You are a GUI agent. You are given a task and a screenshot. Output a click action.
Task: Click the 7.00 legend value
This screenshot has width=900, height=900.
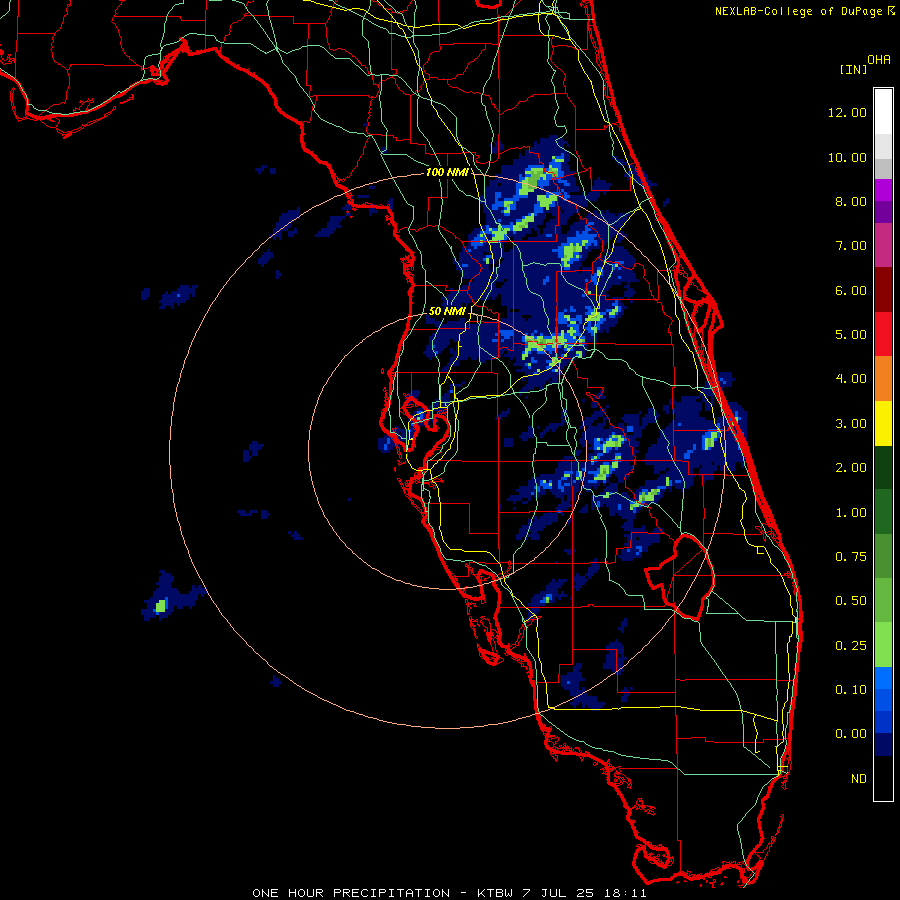851,246
